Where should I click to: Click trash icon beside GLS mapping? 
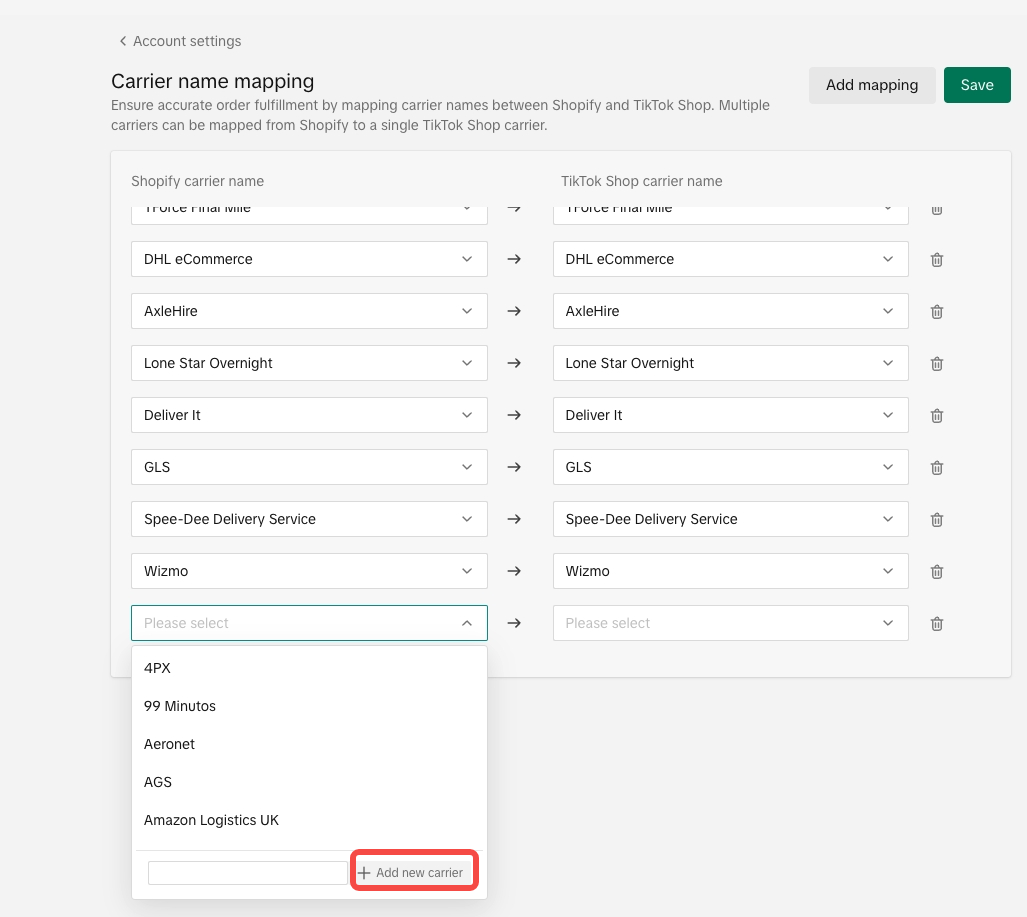936,468
